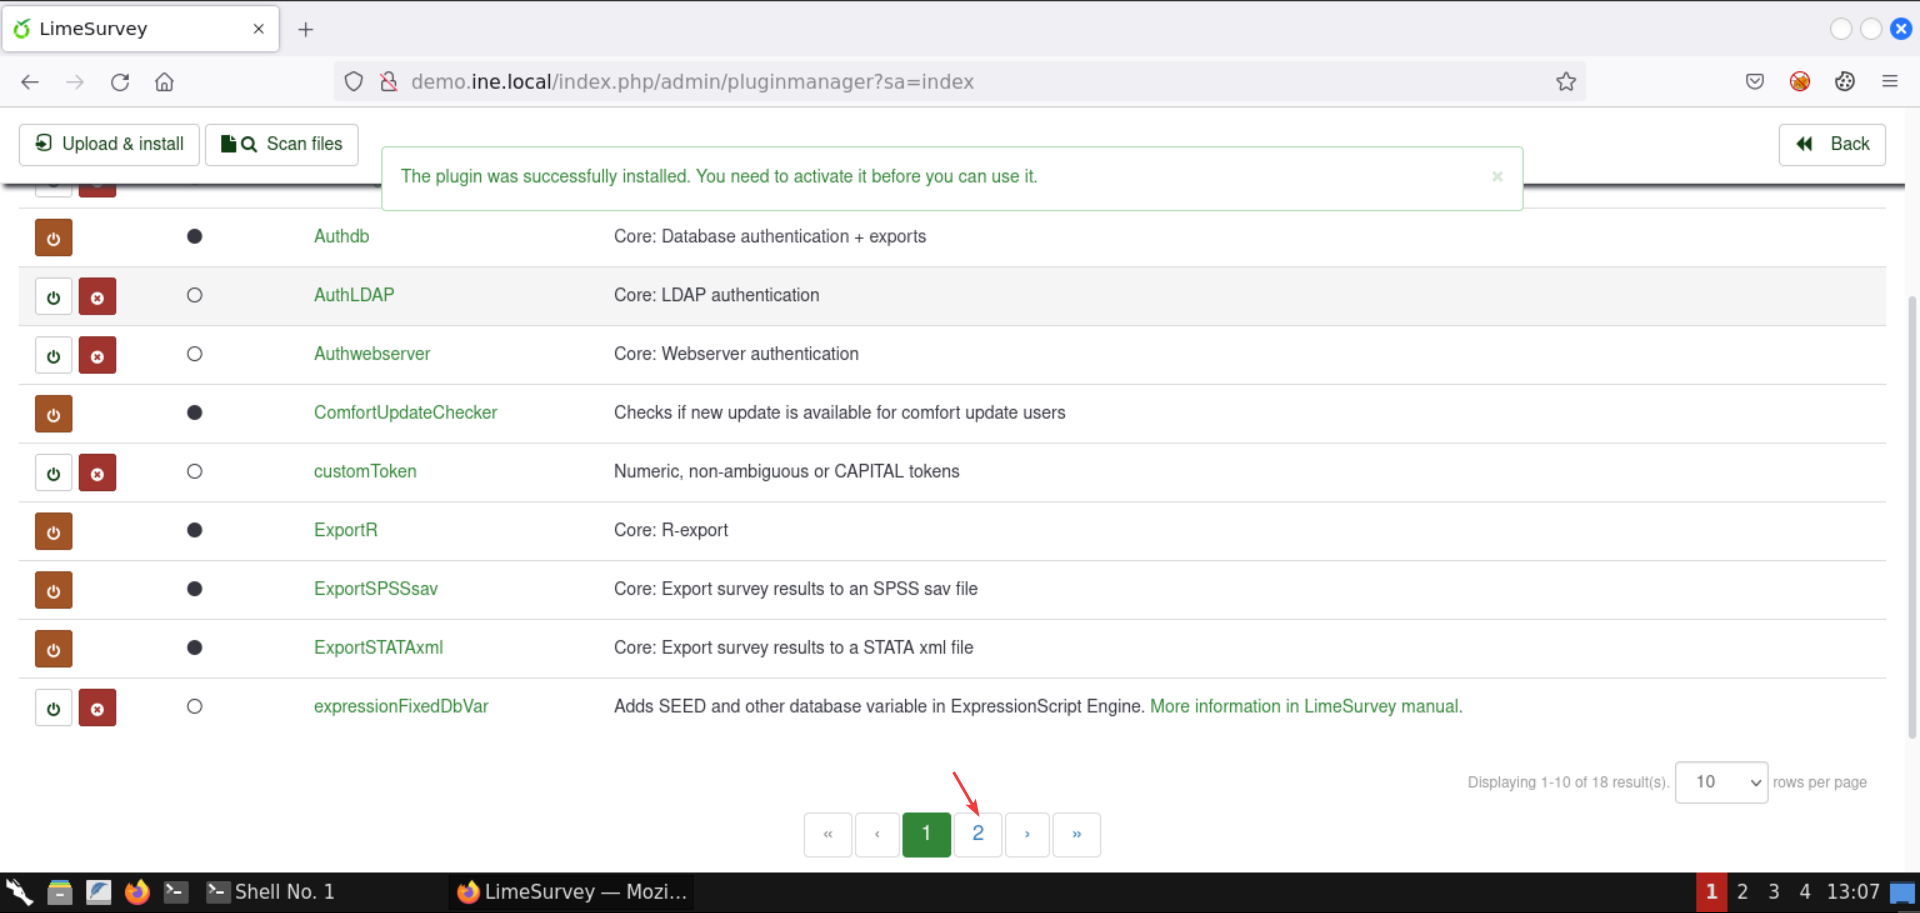
Task: Select pagination page 1
Action: [x=926, y=834]
